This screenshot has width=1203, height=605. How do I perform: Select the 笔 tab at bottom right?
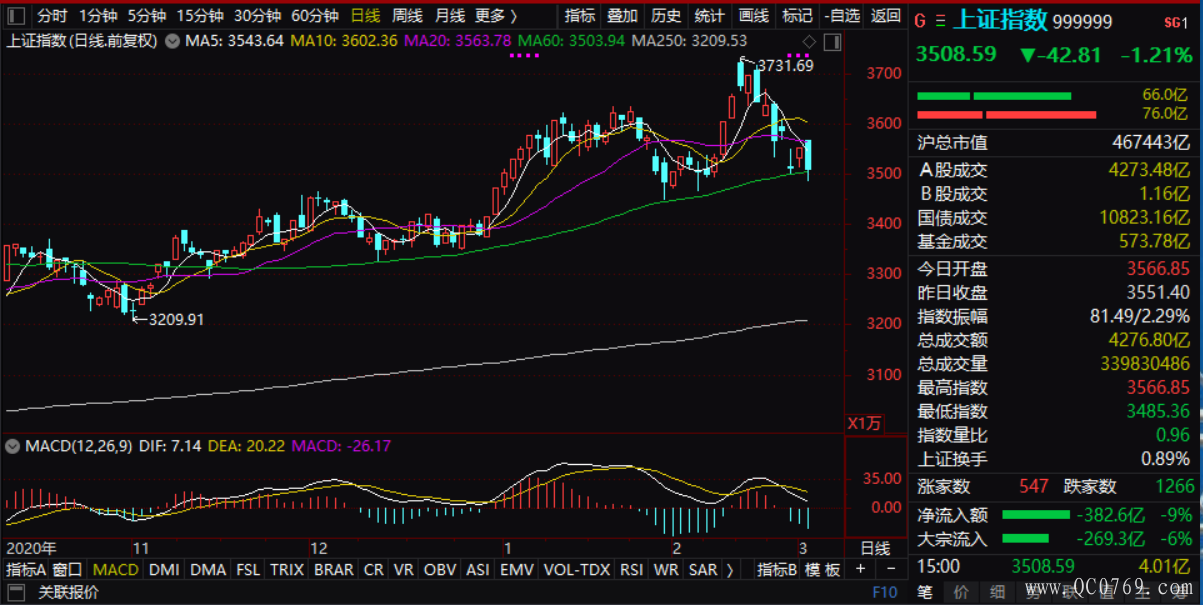click(x=927, y=592)
